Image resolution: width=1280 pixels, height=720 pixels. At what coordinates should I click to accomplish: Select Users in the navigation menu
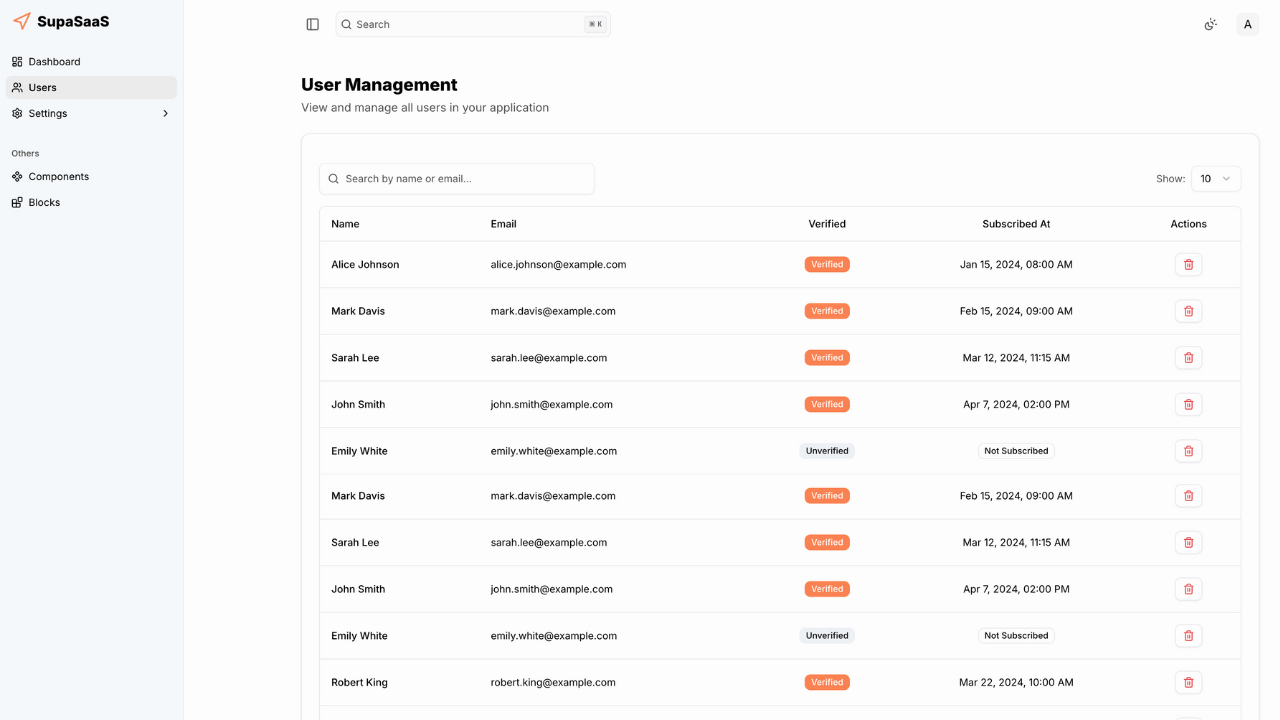[43, 87]
